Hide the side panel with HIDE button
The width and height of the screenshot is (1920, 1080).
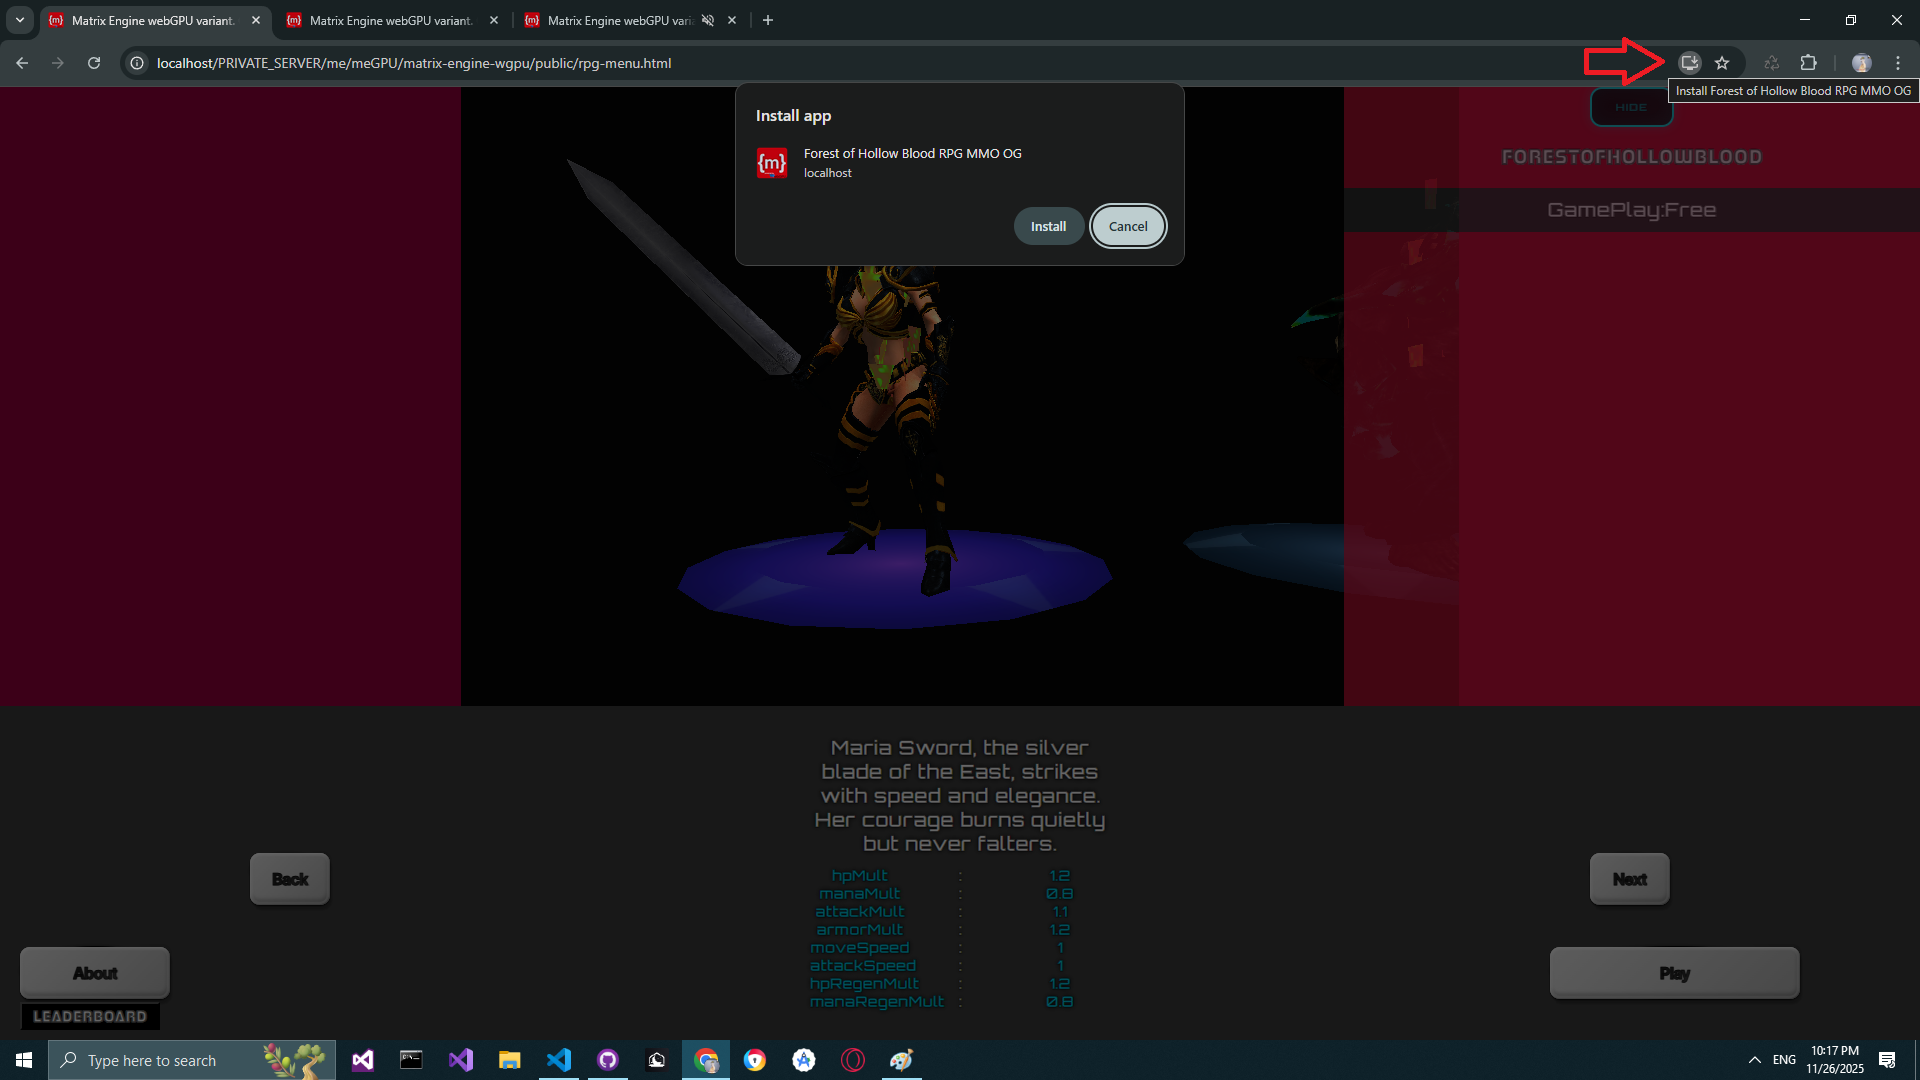pyautogui.click(x=1631, y=107)
